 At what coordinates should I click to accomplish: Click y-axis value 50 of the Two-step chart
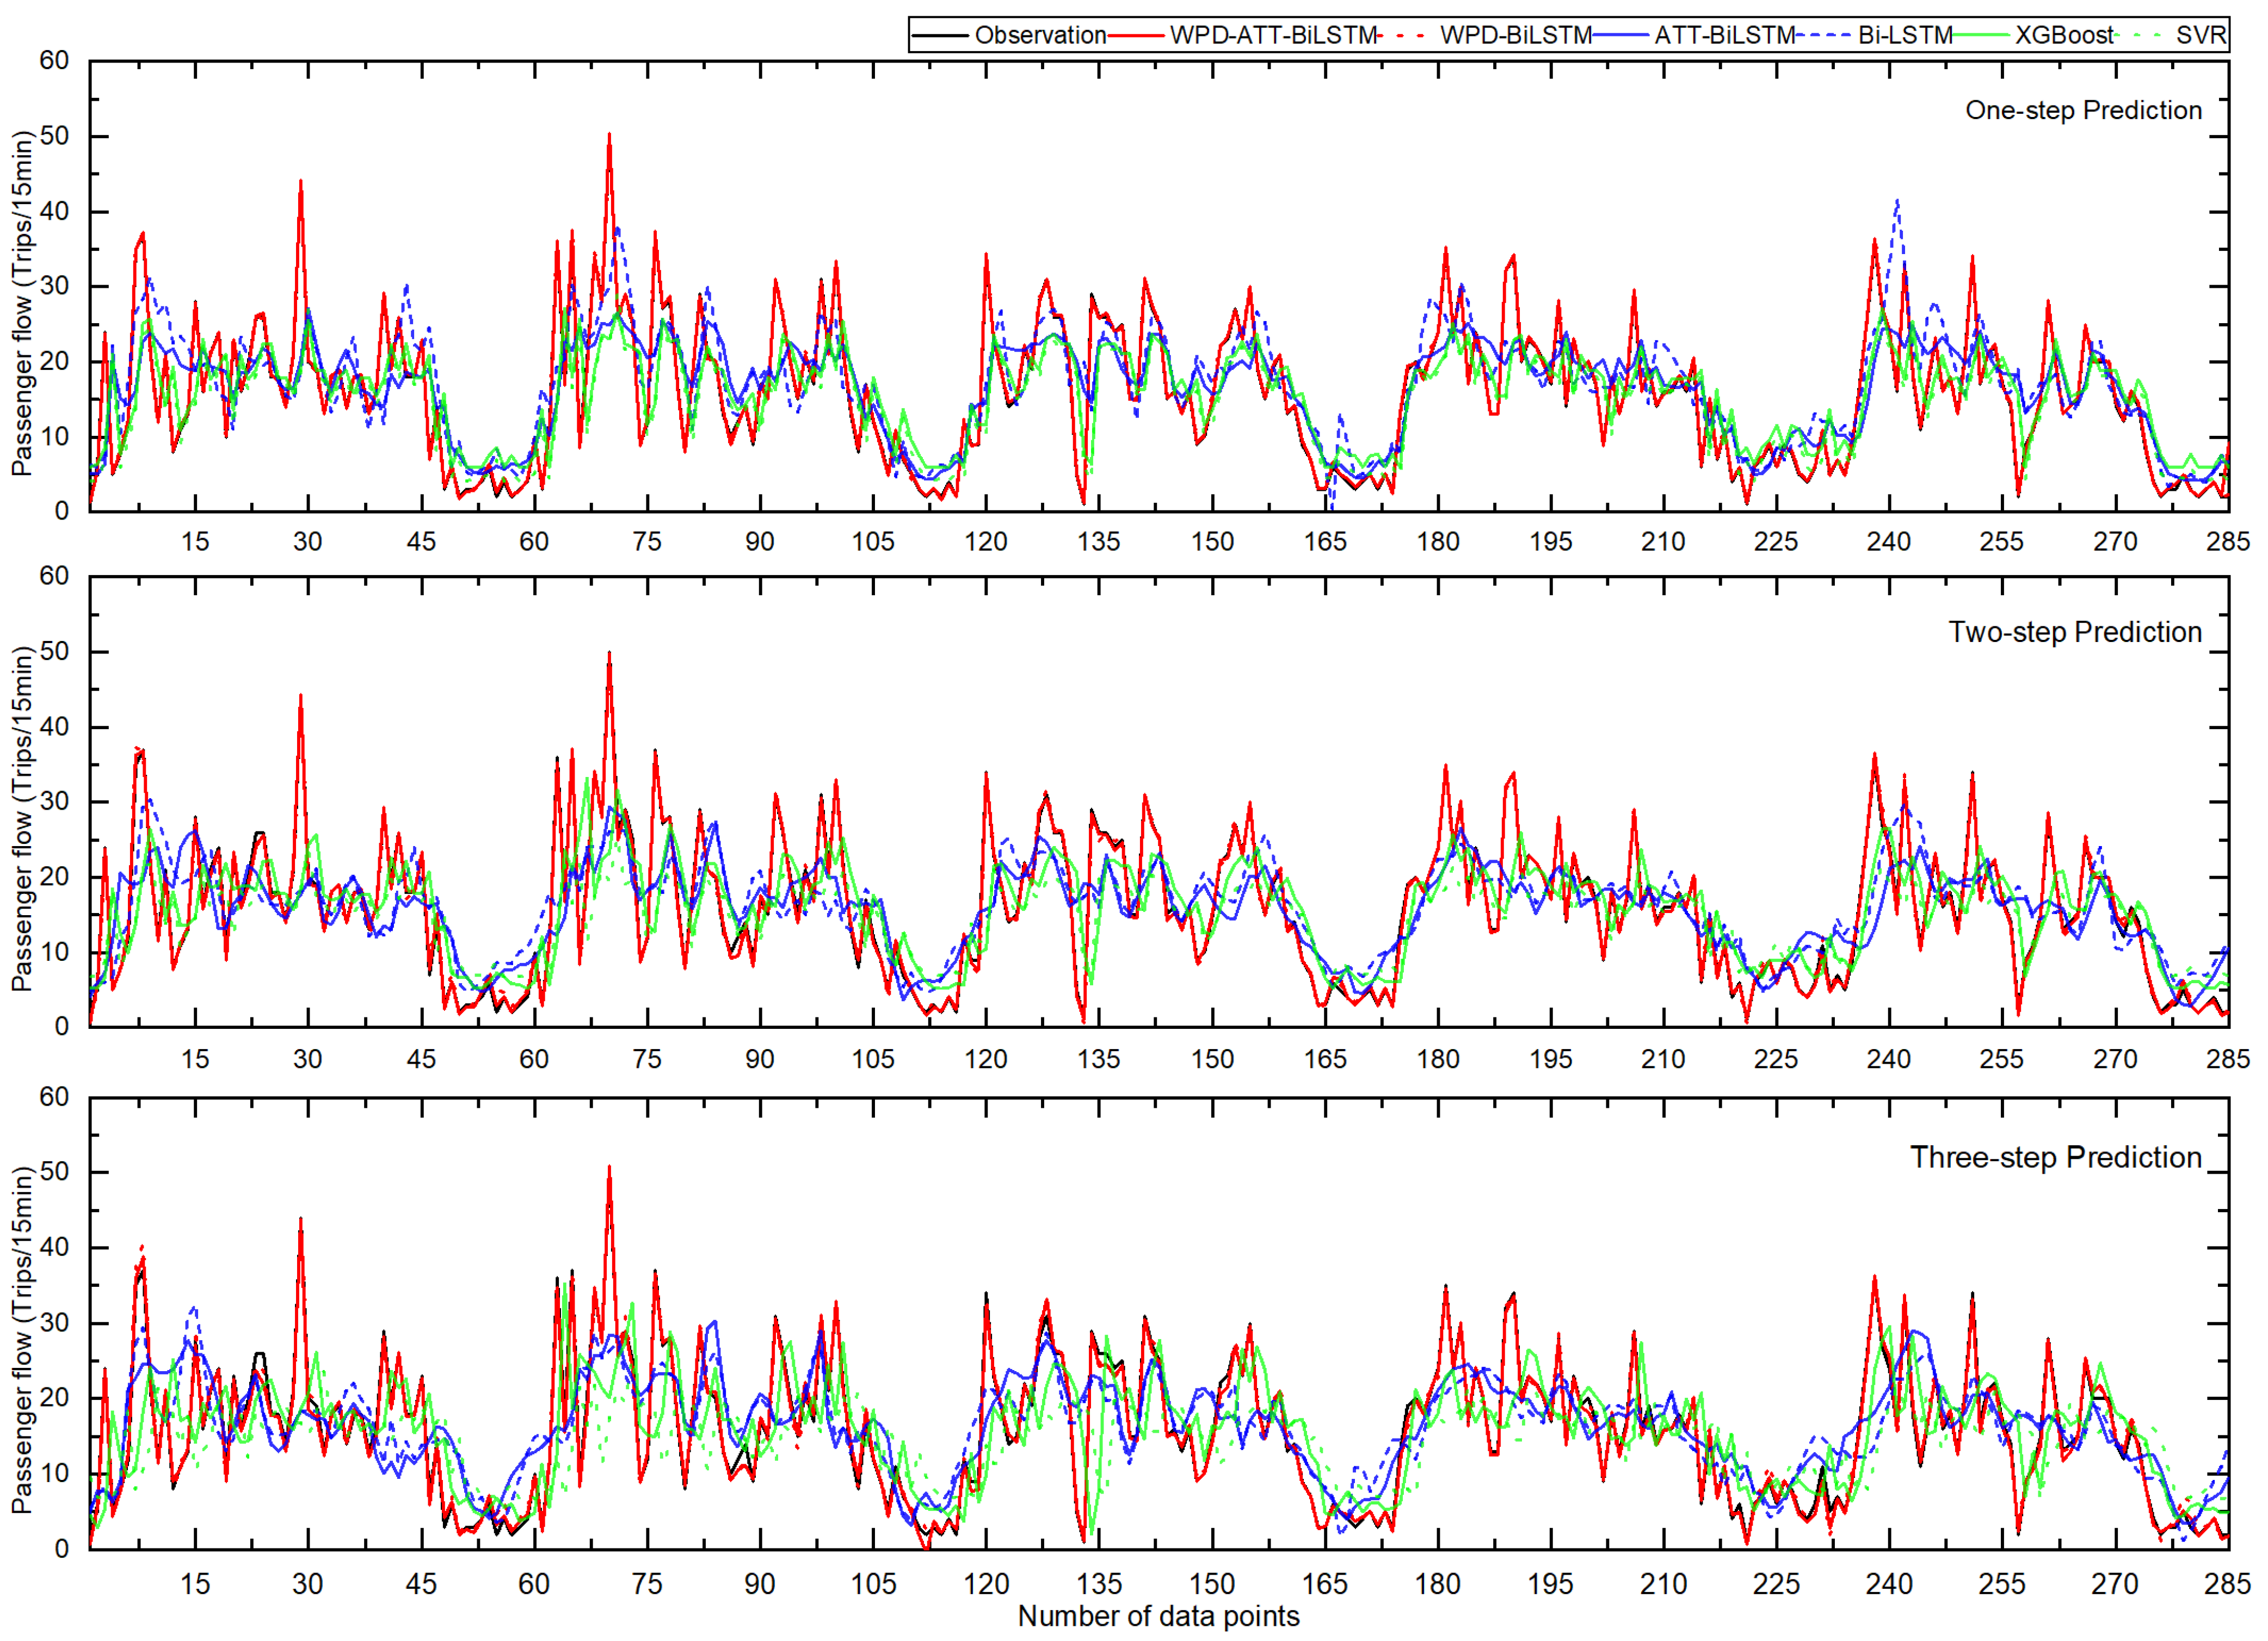[x=54, y=651]
